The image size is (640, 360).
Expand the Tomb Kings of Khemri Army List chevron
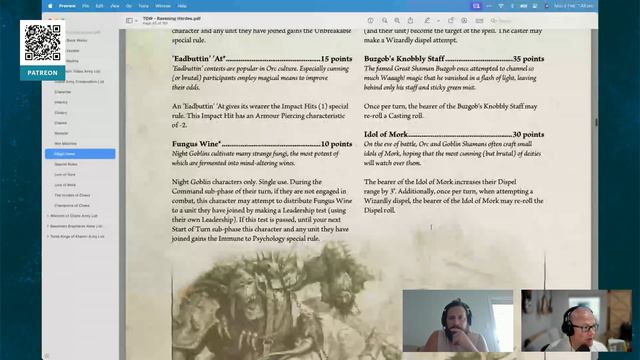pyautogui.click(x=48, y=236)
